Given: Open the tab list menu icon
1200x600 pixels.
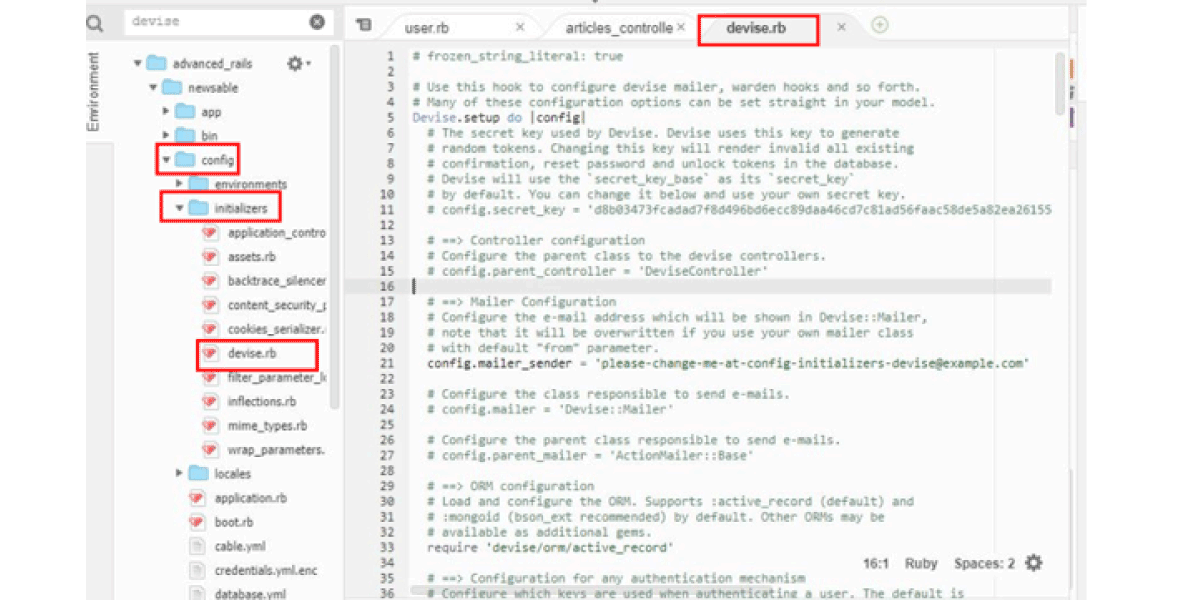Looking at the screenshot, I should [364, 26].
